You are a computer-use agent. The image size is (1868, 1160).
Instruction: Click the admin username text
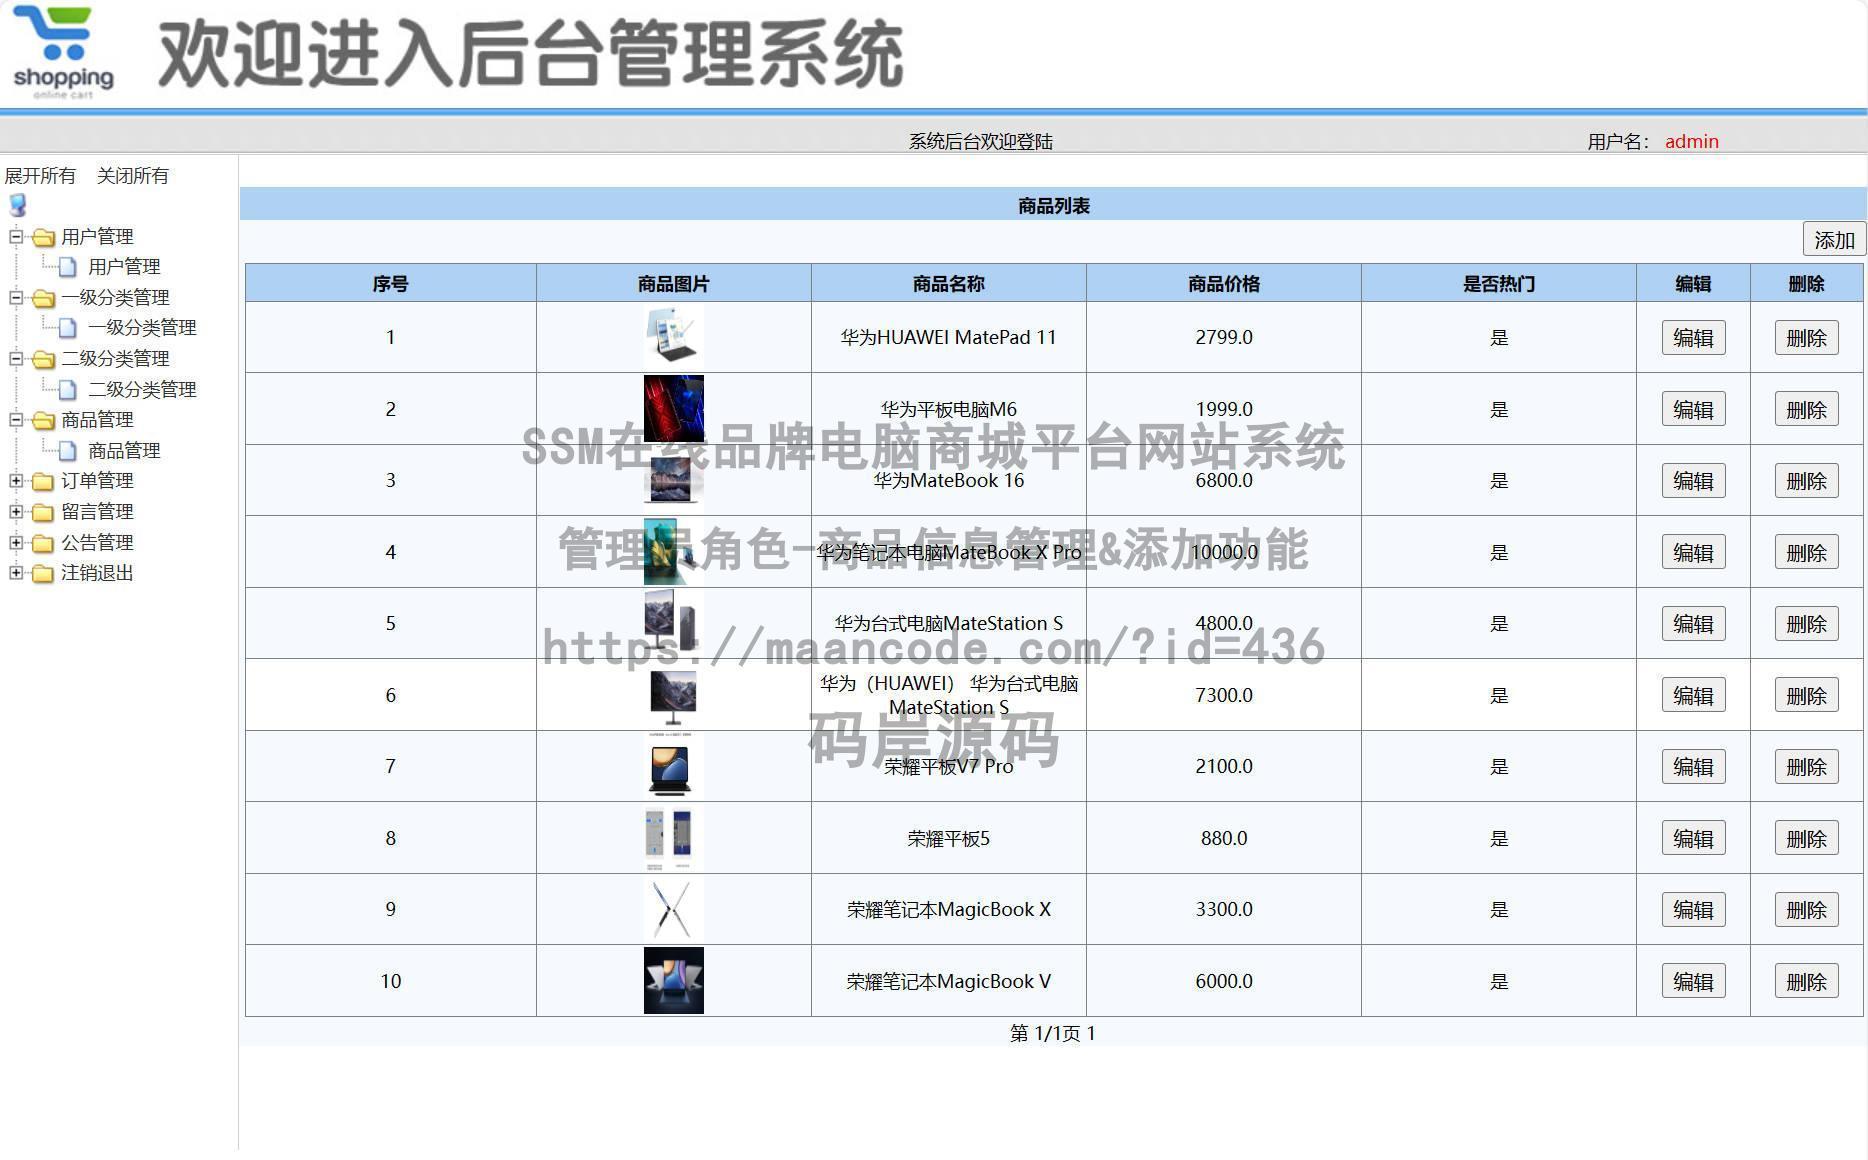[x=1691, y=142]
